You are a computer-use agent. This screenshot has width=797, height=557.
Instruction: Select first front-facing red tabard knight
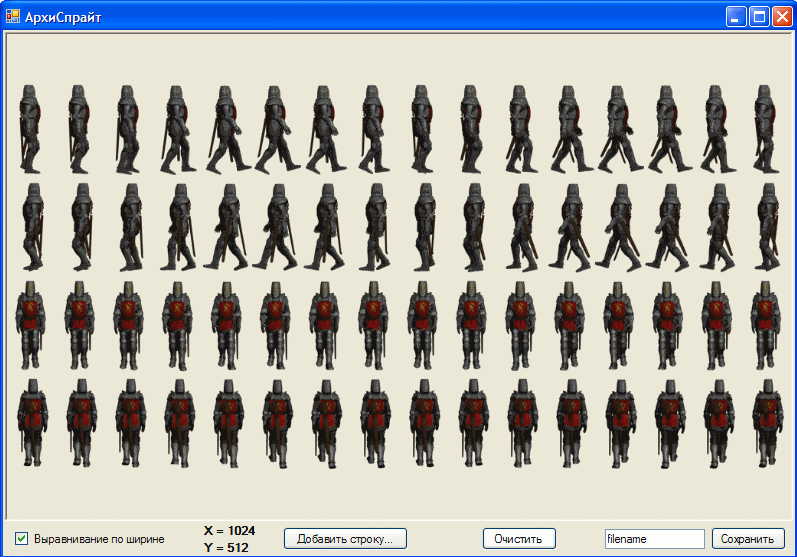(30, 325)
